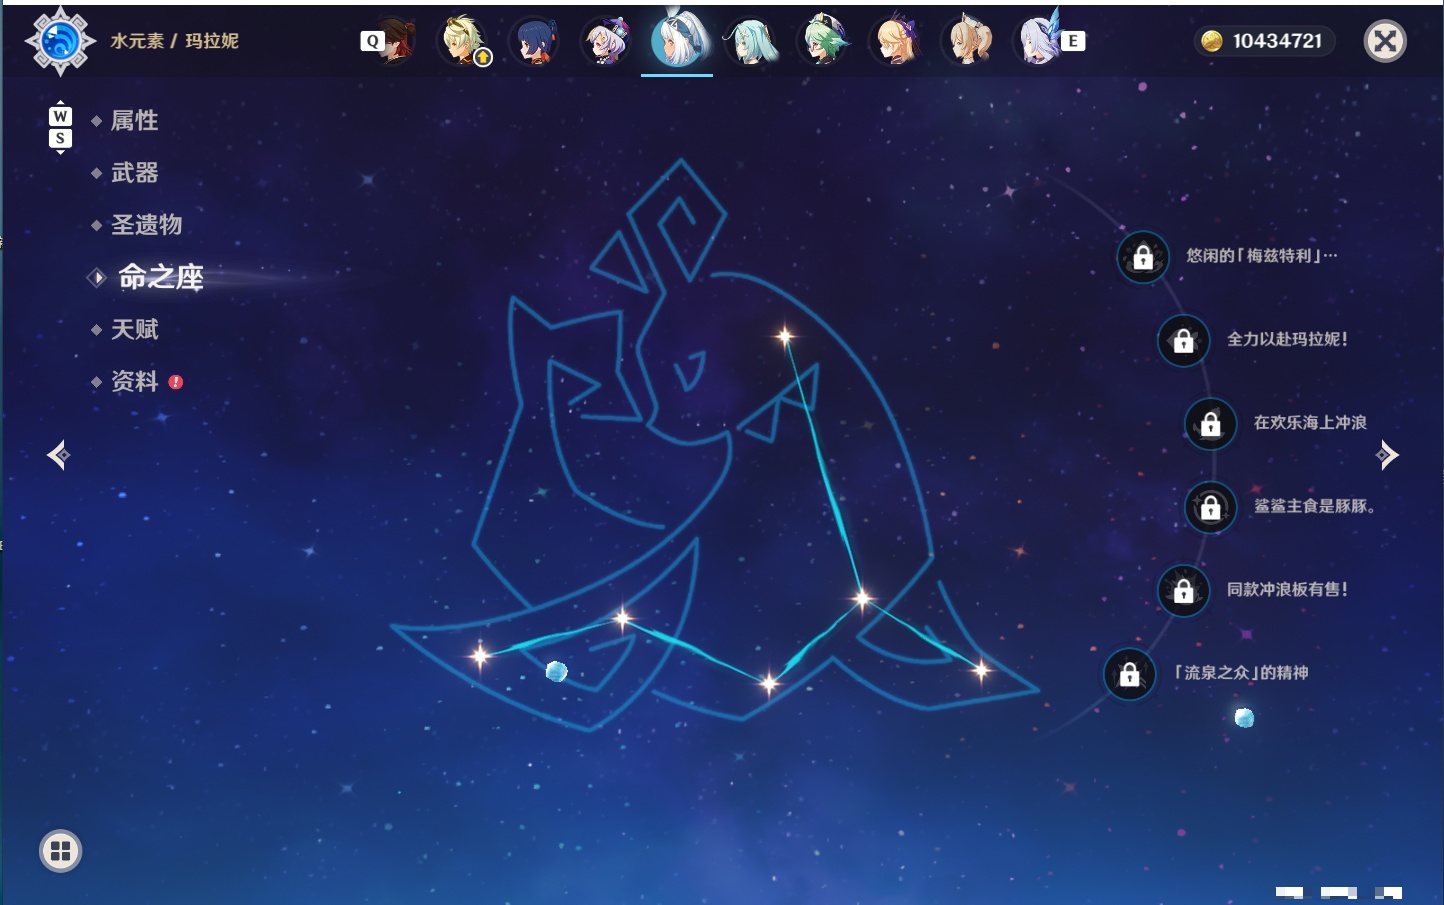The width and height of the screenshot is (1444, 905).
Task: Click the constellation name 「流泉之众」的精神
Action: [x=1241, y=672]
